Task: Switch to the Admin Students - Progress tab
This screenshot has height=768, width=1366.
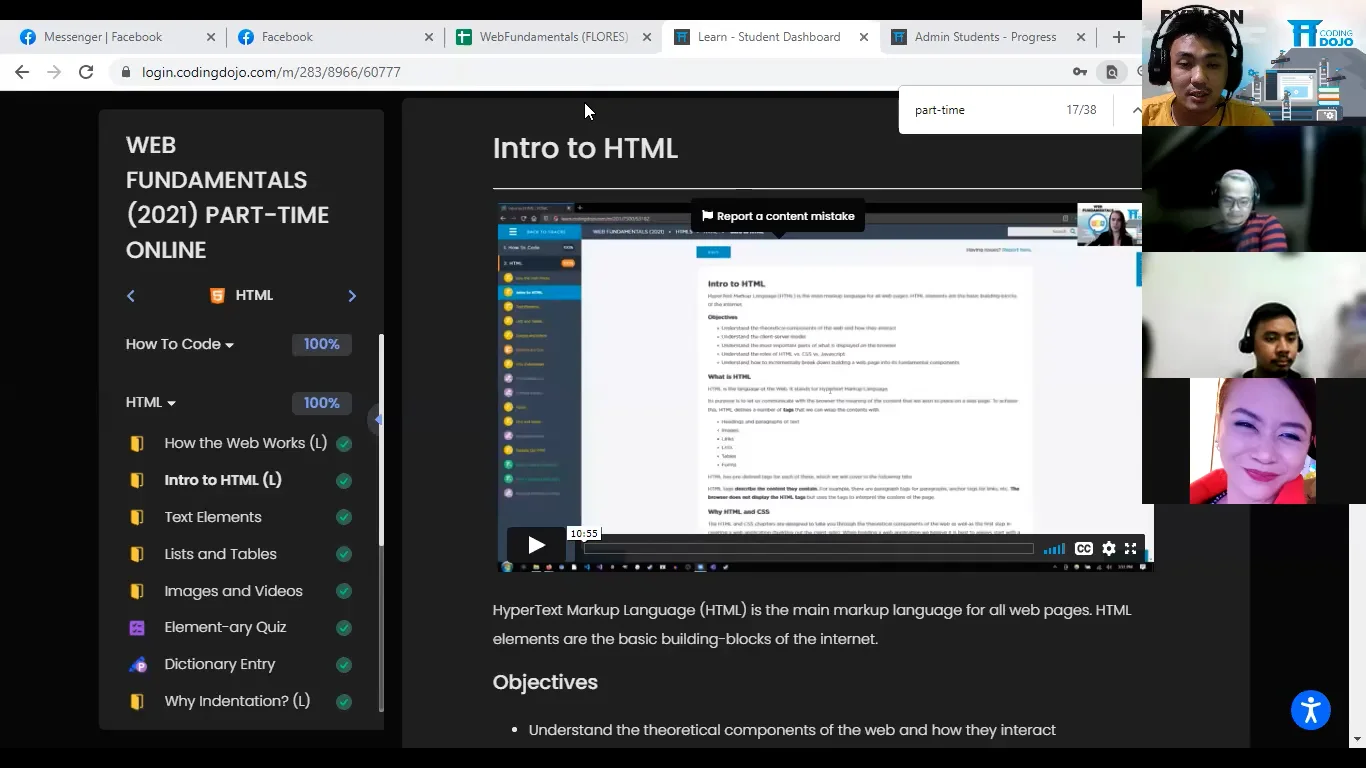Action: point(988,37)
